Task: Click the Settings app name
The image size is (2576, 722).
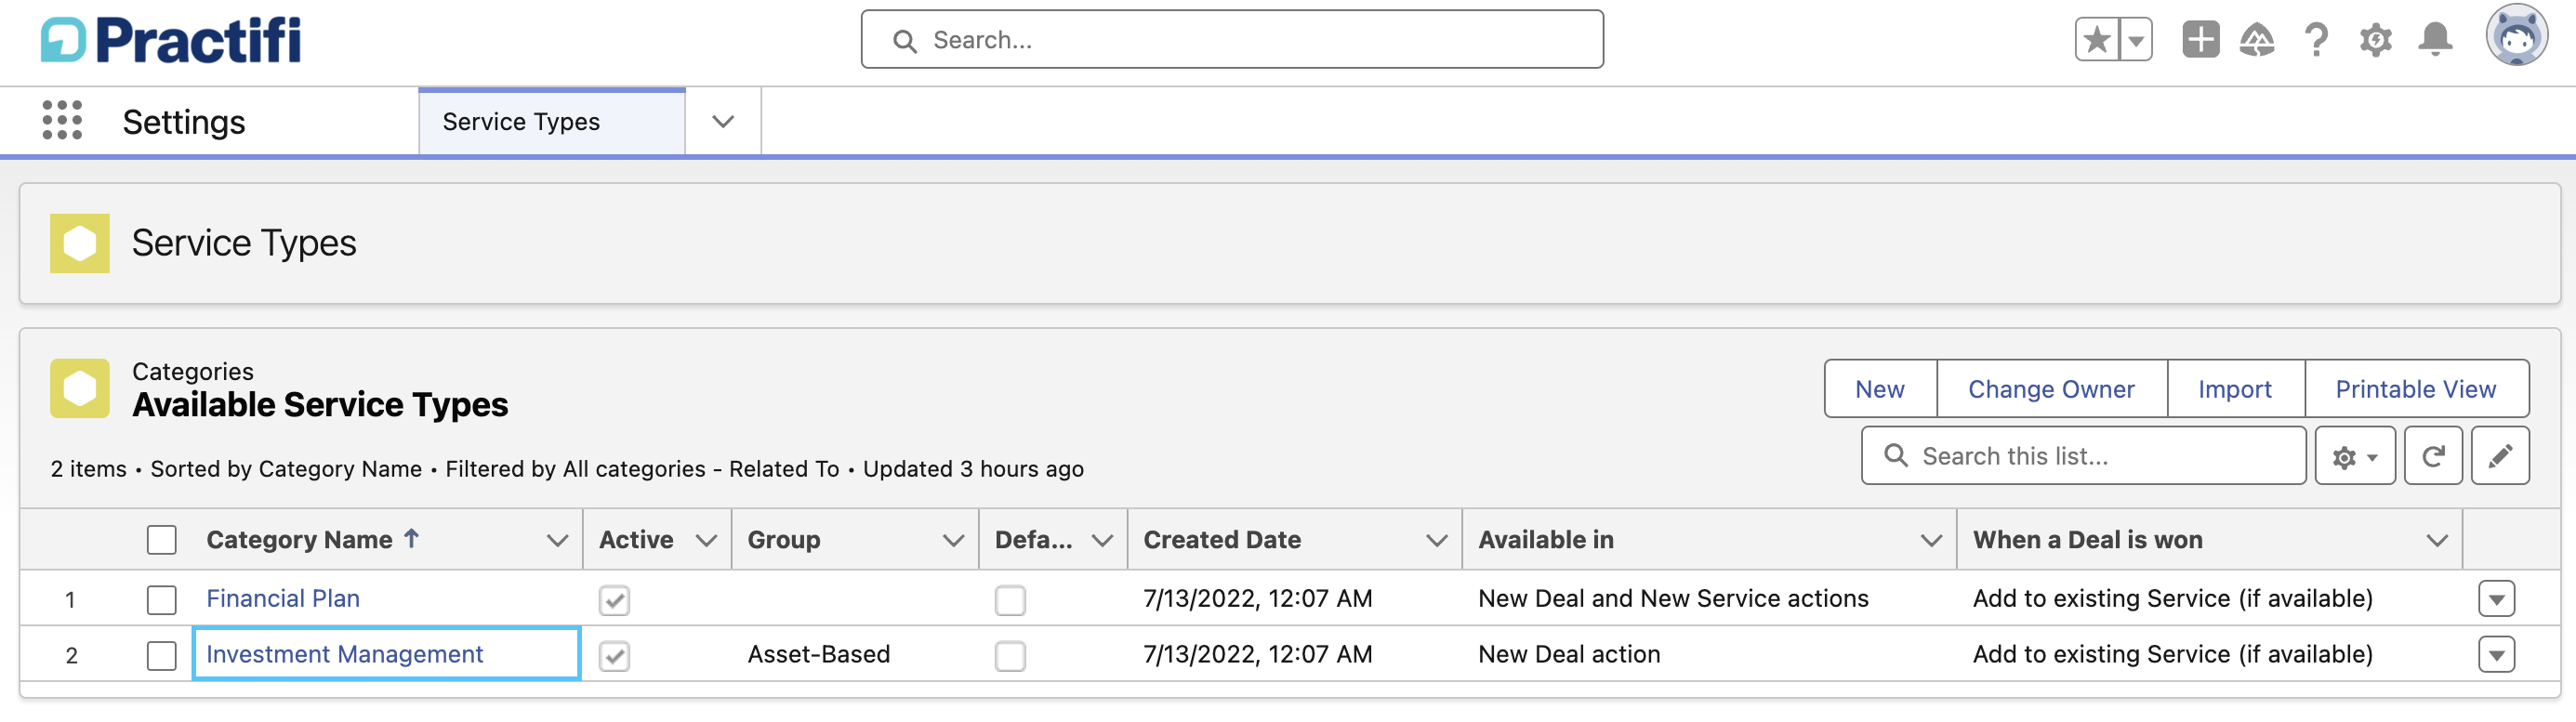Action: click(x=184, y=122)
